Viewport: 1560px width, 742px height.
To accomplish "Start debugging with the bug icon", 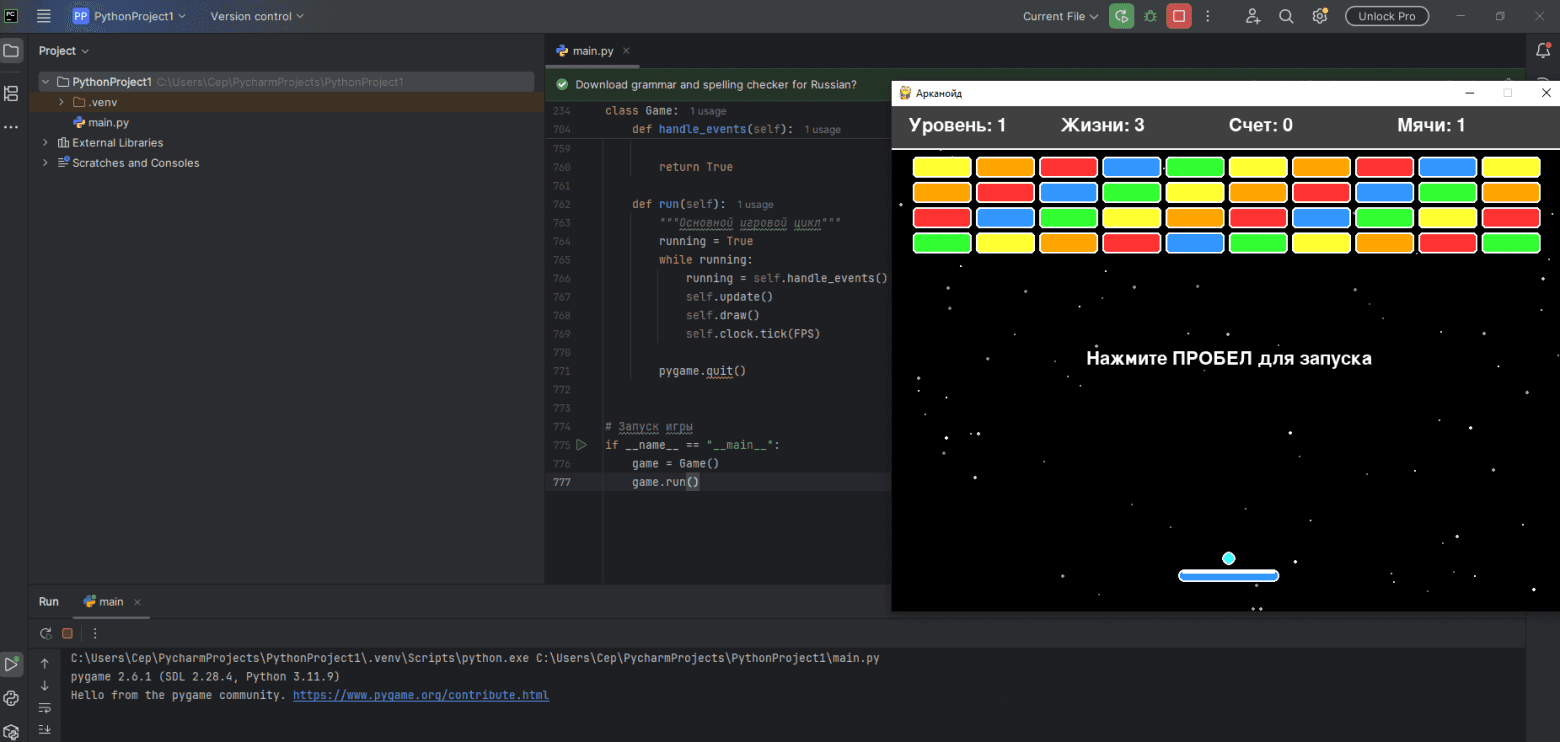I will pyautogui.click(x=1150, y=16).
